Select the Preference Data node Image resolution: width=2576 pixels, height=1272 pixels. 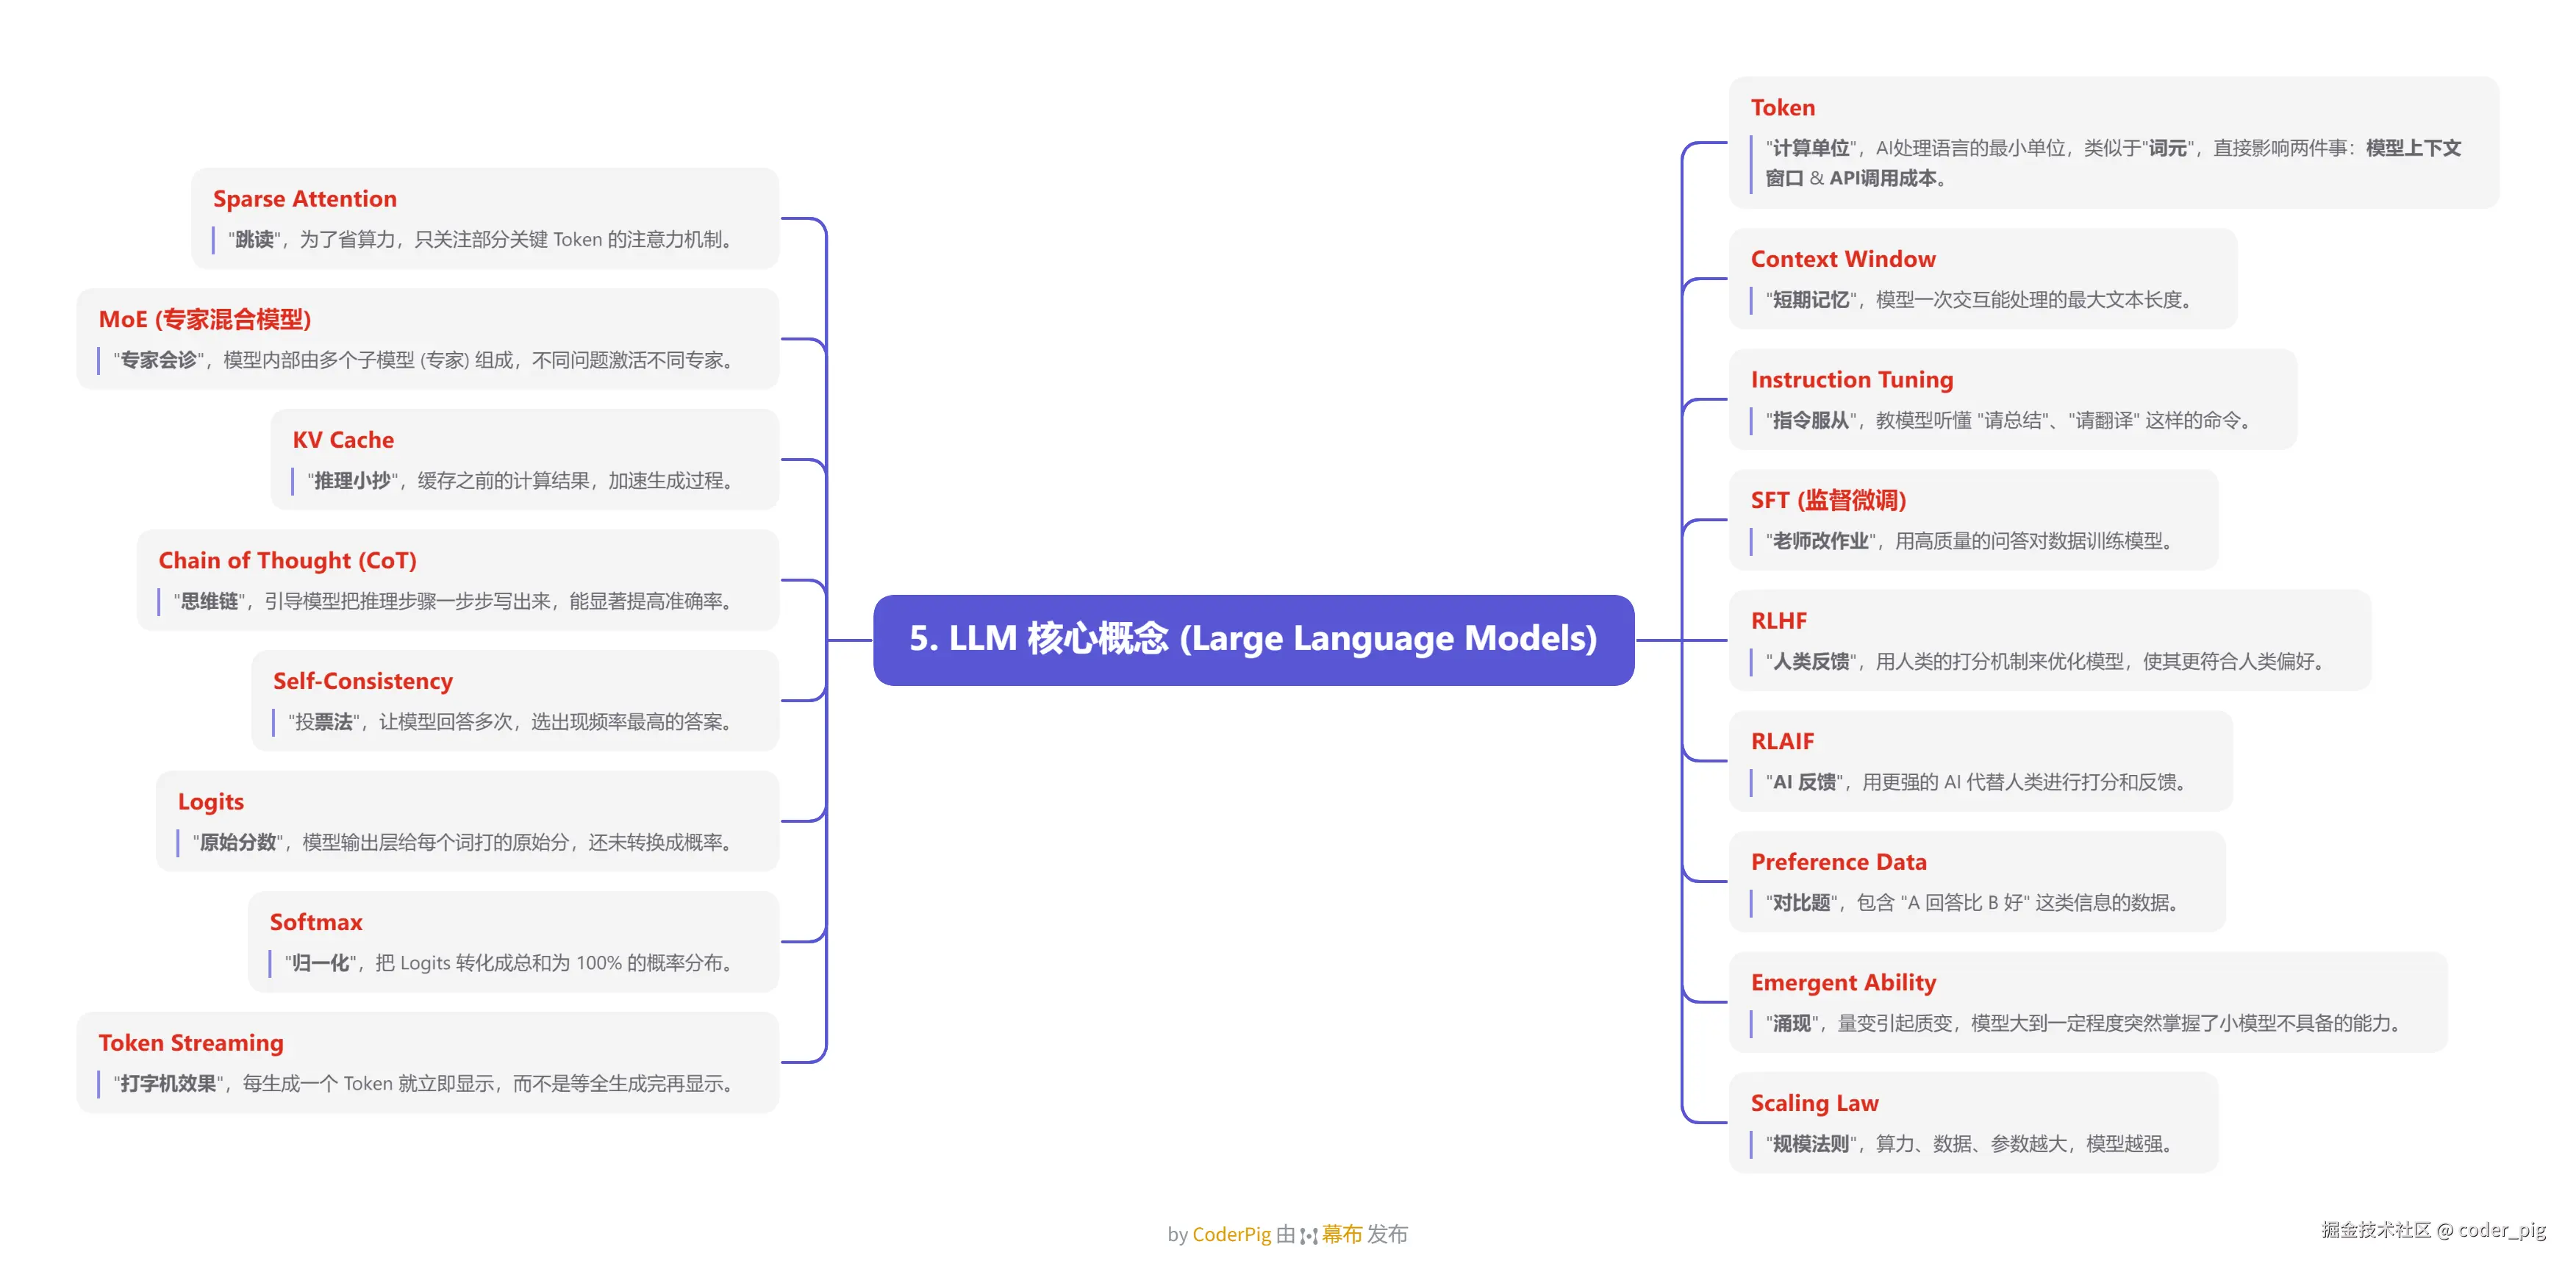1838,862
